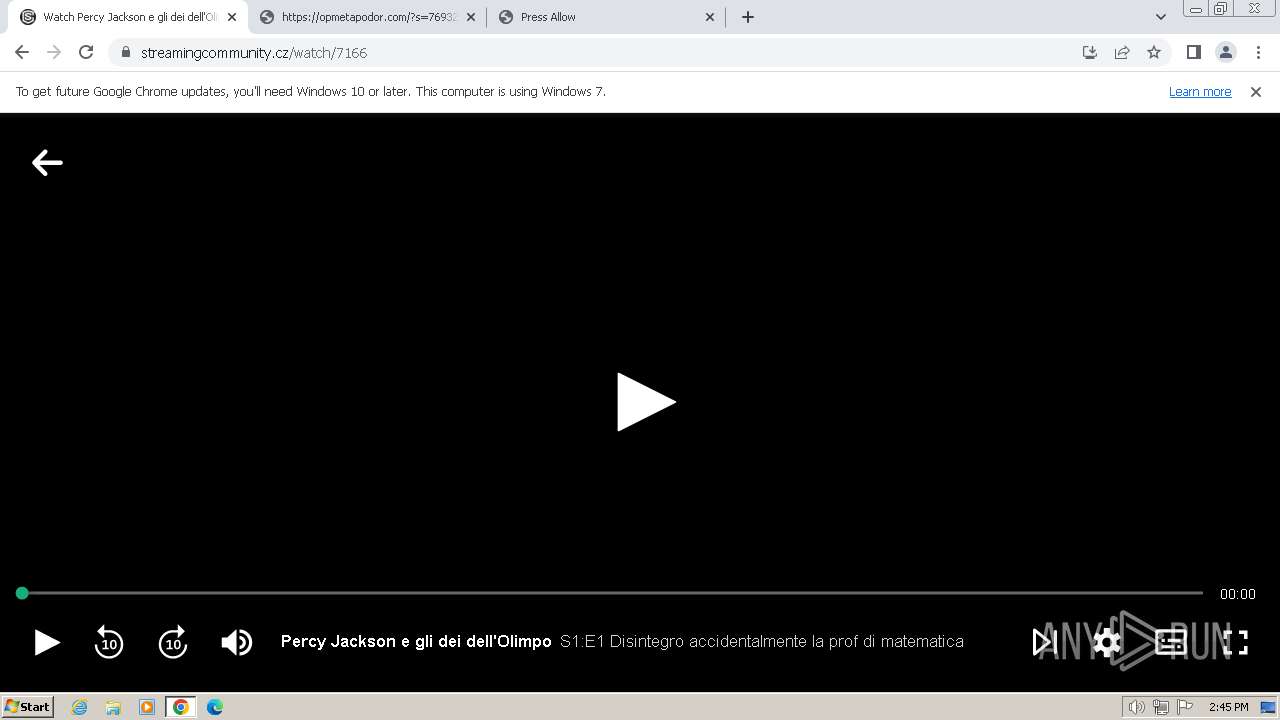The image size is (1280, 720).
Task: Click the green playhead on progress bar
Action: point(22,593)
